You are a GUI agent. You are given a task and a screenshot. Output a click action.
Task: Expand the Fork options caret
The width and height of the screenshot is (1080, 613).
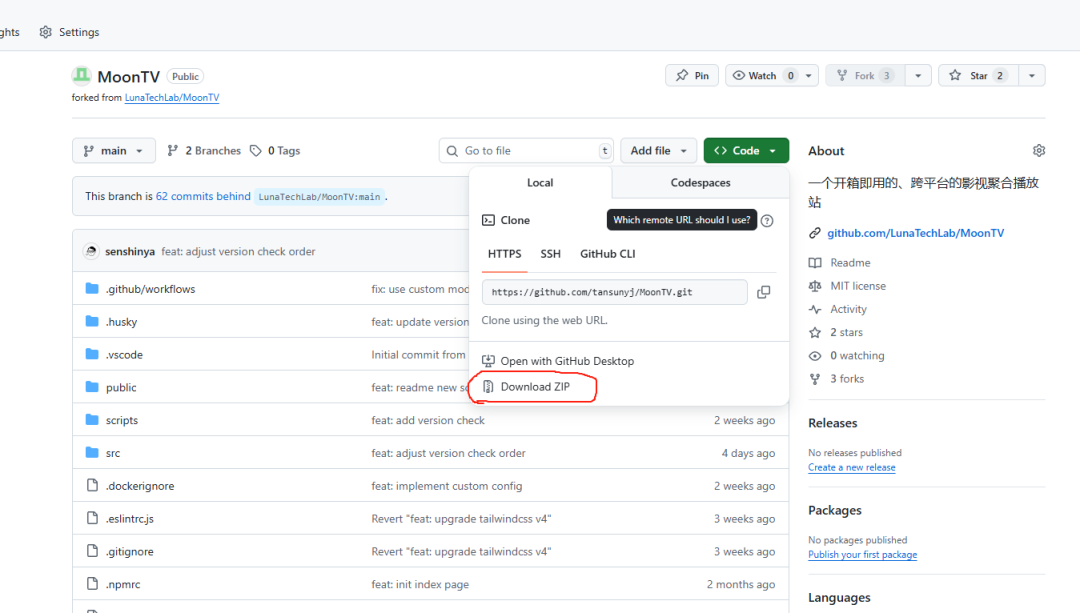pos(919,76)
